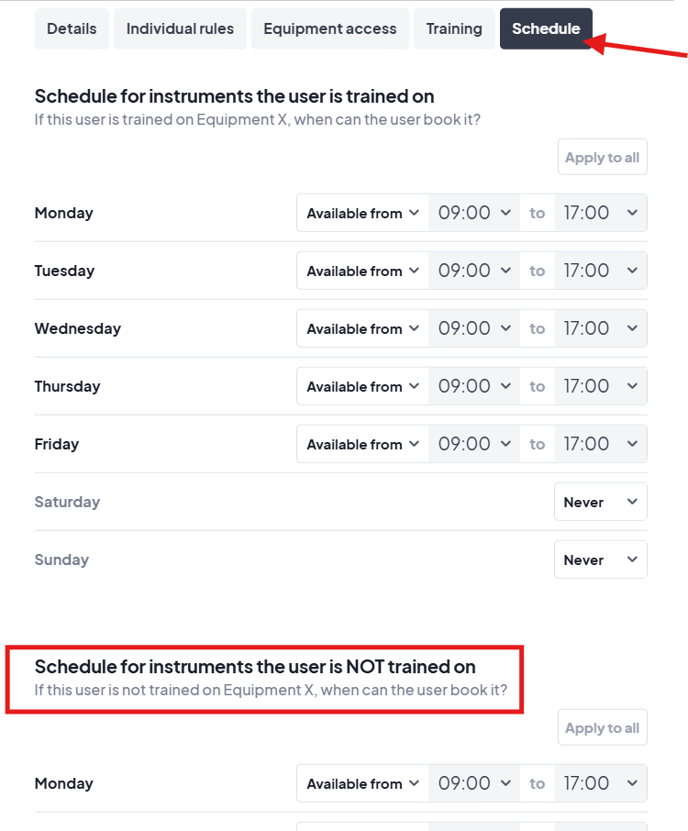
Task: Open Tuesday's Available from dropdown
Action: [x=362, y=271]
